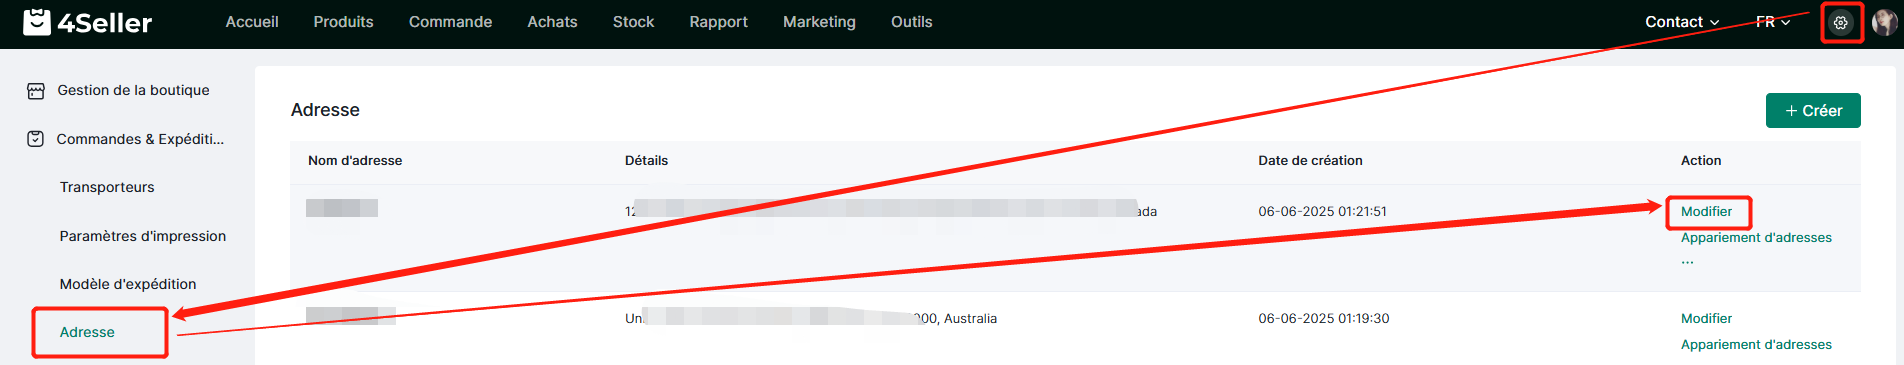Image resolution: width=1904 pixels, height=365 pixels.
Task: Open the FR language dropdown
Action: [1773, 22]
